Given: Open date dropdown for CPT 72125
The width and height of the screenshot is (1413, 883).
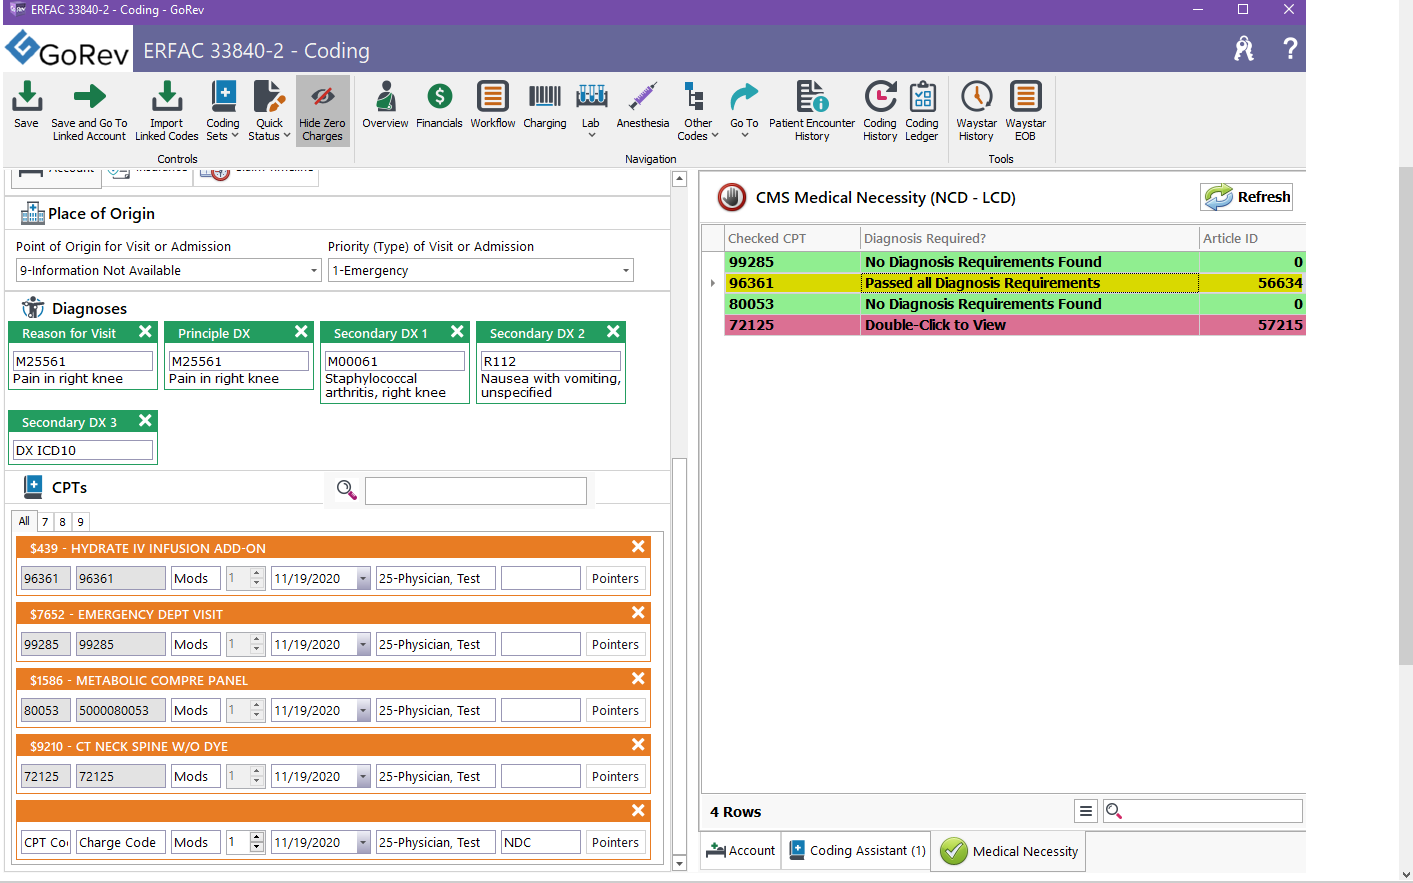Looking at the screenshot, I should 363,777.
